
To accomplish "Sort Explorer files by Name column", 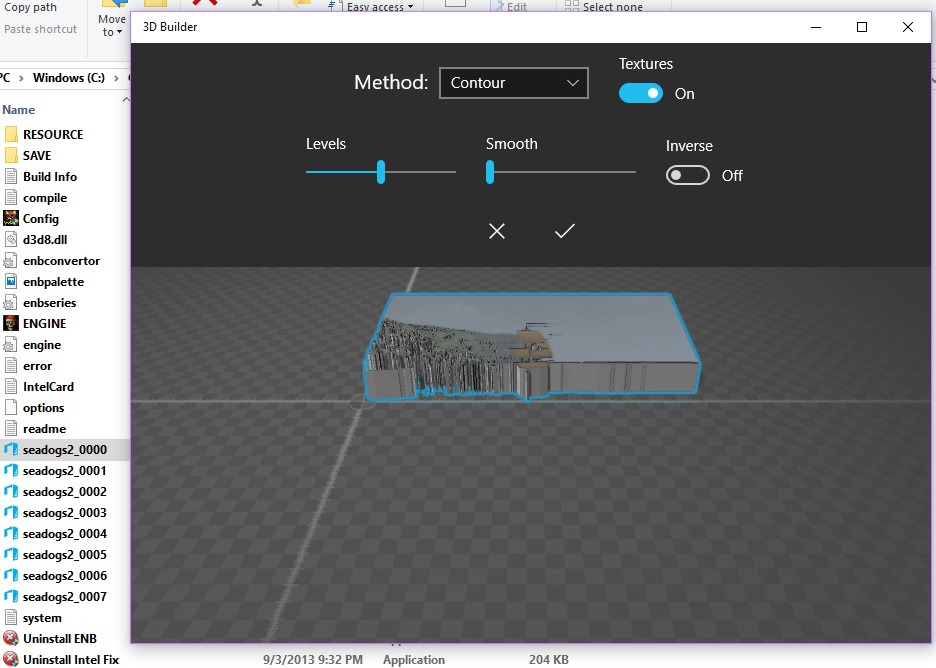I will (19, 110).
